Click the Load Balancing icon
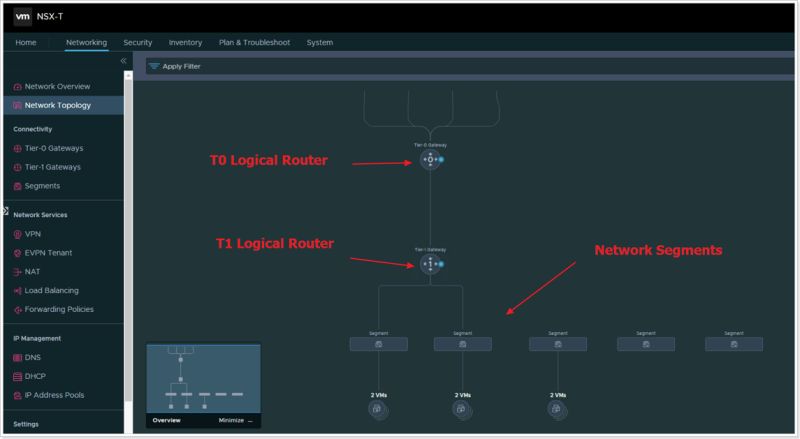 click(x=17, y=291)
